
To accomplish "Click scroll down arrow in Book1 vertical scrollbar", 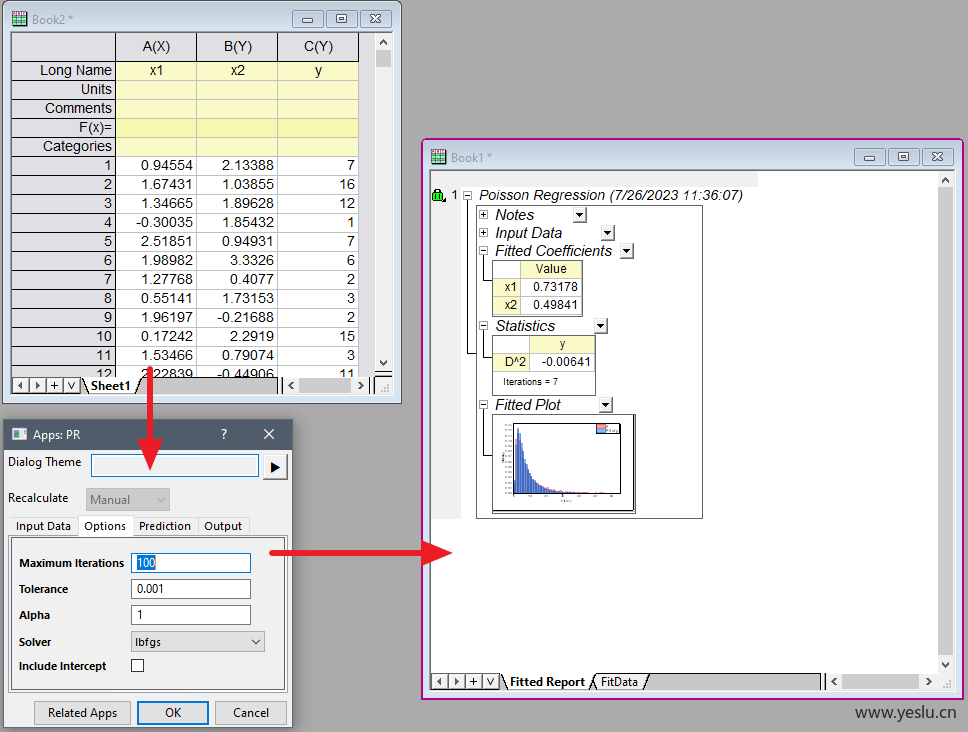I will pyautogui.click(x=945, y=665).
